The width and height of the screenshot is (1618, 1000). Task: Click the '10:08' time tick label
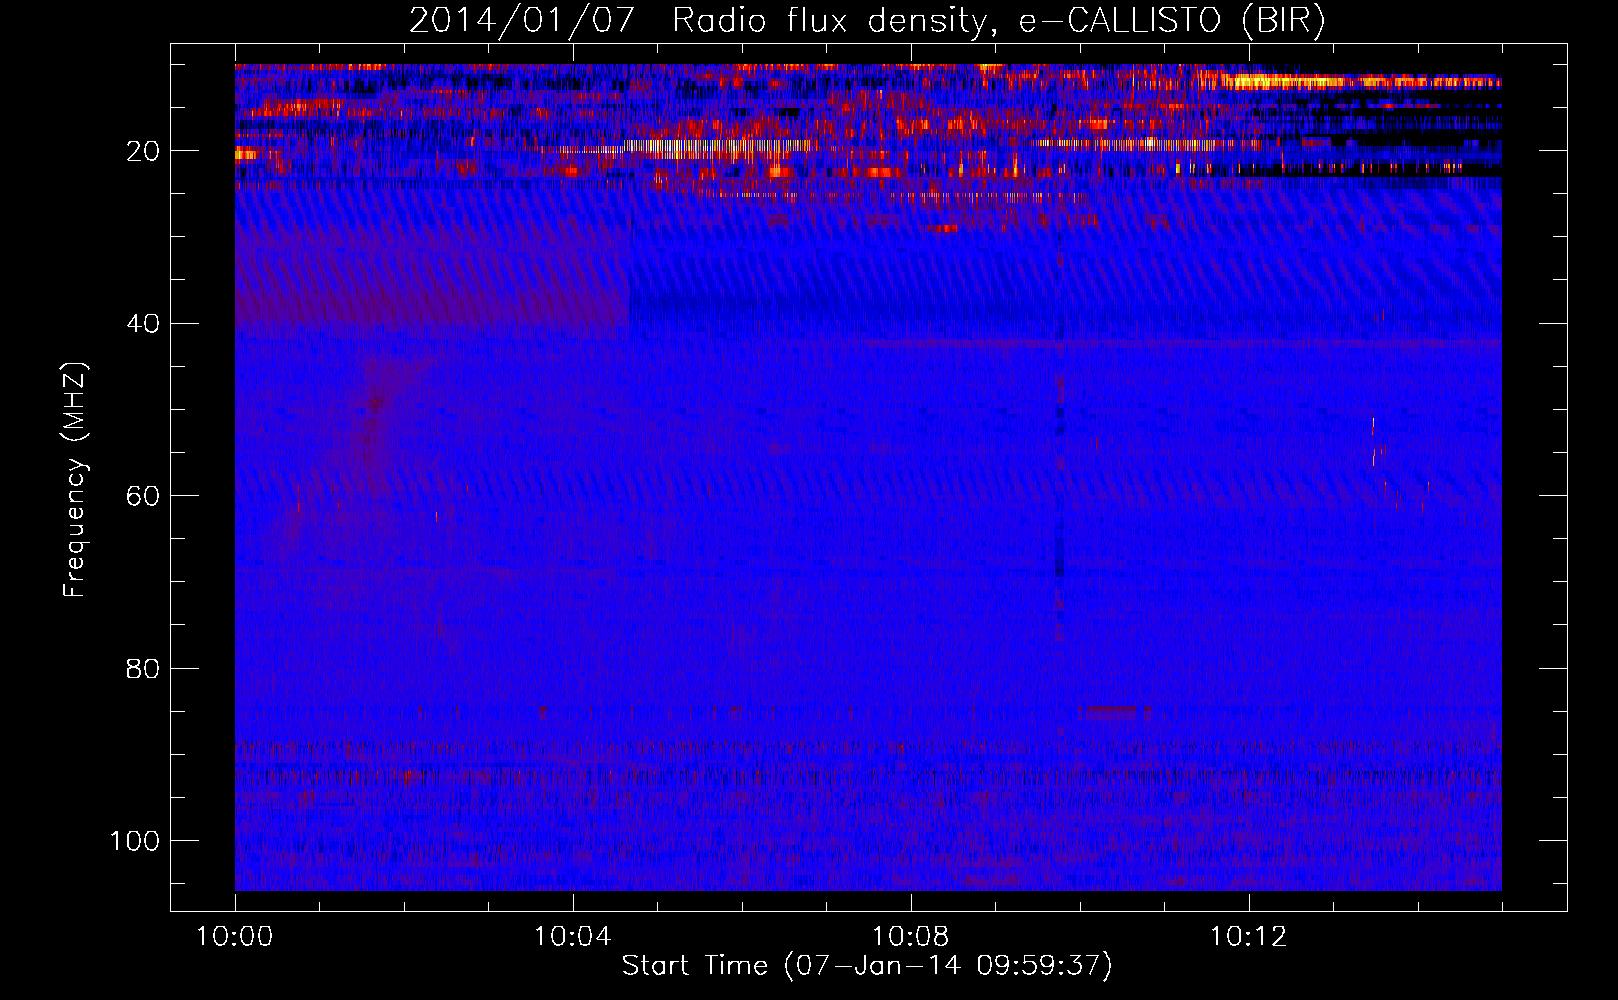(910, 936)
